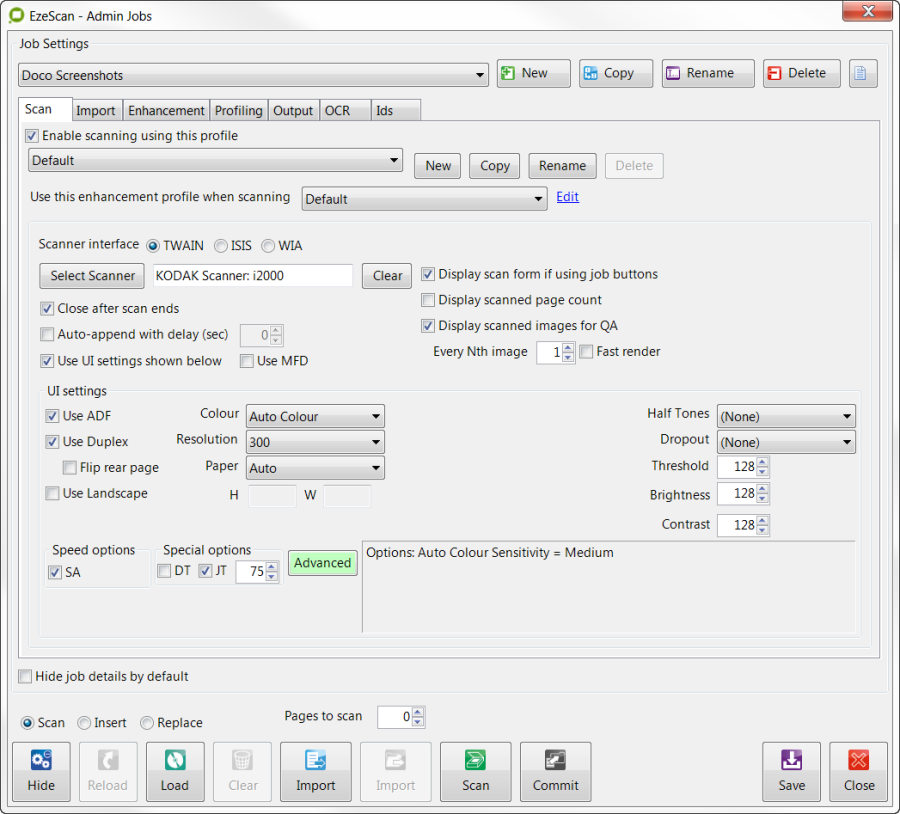
Task: Create a new job with New
Action: 533,73
